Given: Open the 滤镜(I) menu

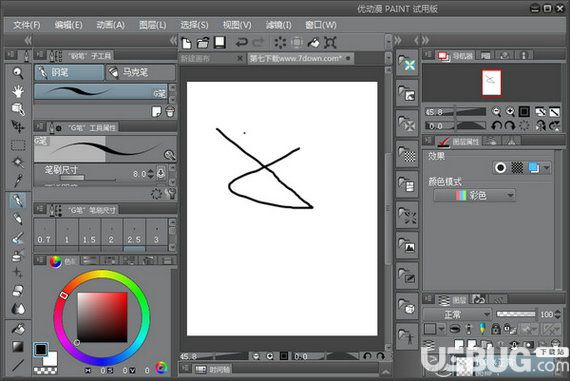Looking at the screenshot, I should point(278,25).
